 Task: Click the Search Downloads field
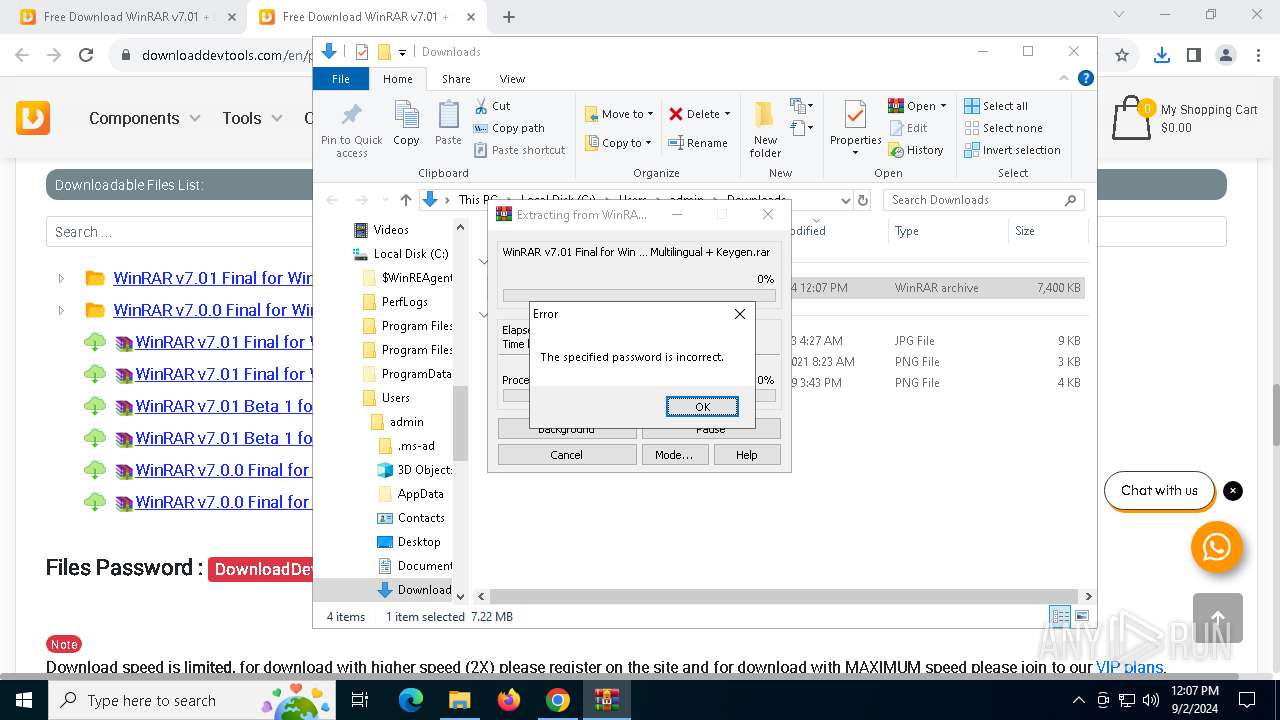coord(984,200)
